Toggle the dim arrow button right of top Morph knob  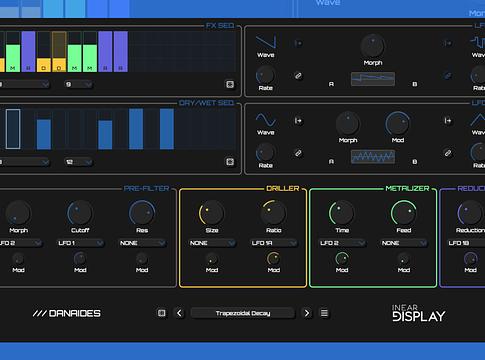pyautogui.click(x=447, y=43)
